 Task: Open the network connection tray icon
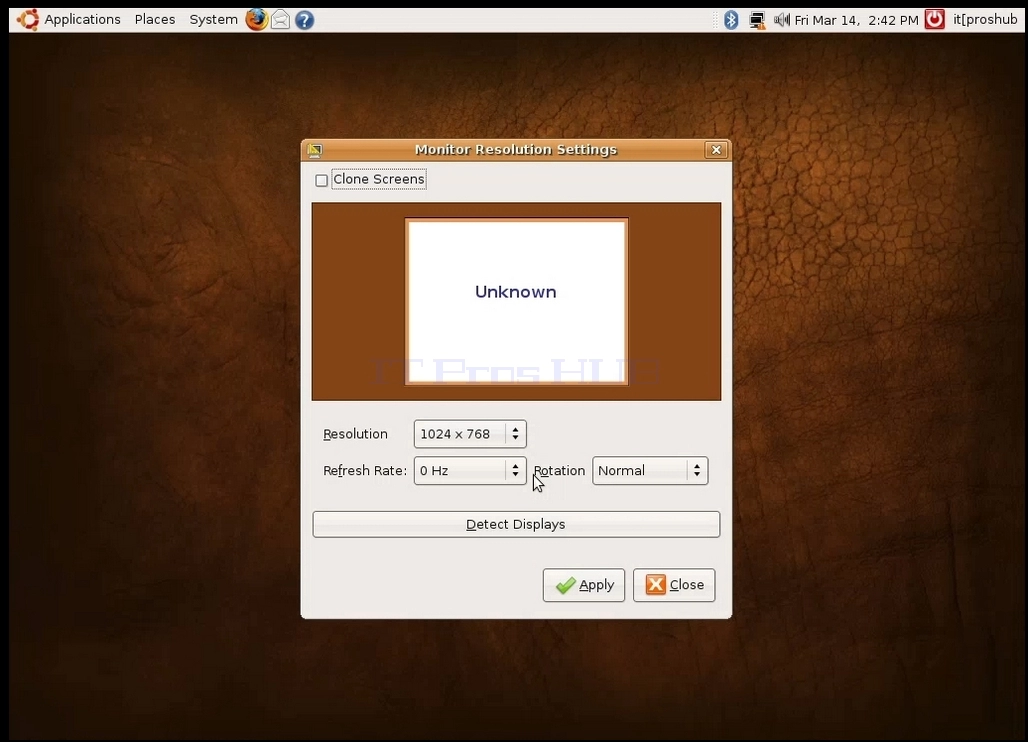coord(757,20)
